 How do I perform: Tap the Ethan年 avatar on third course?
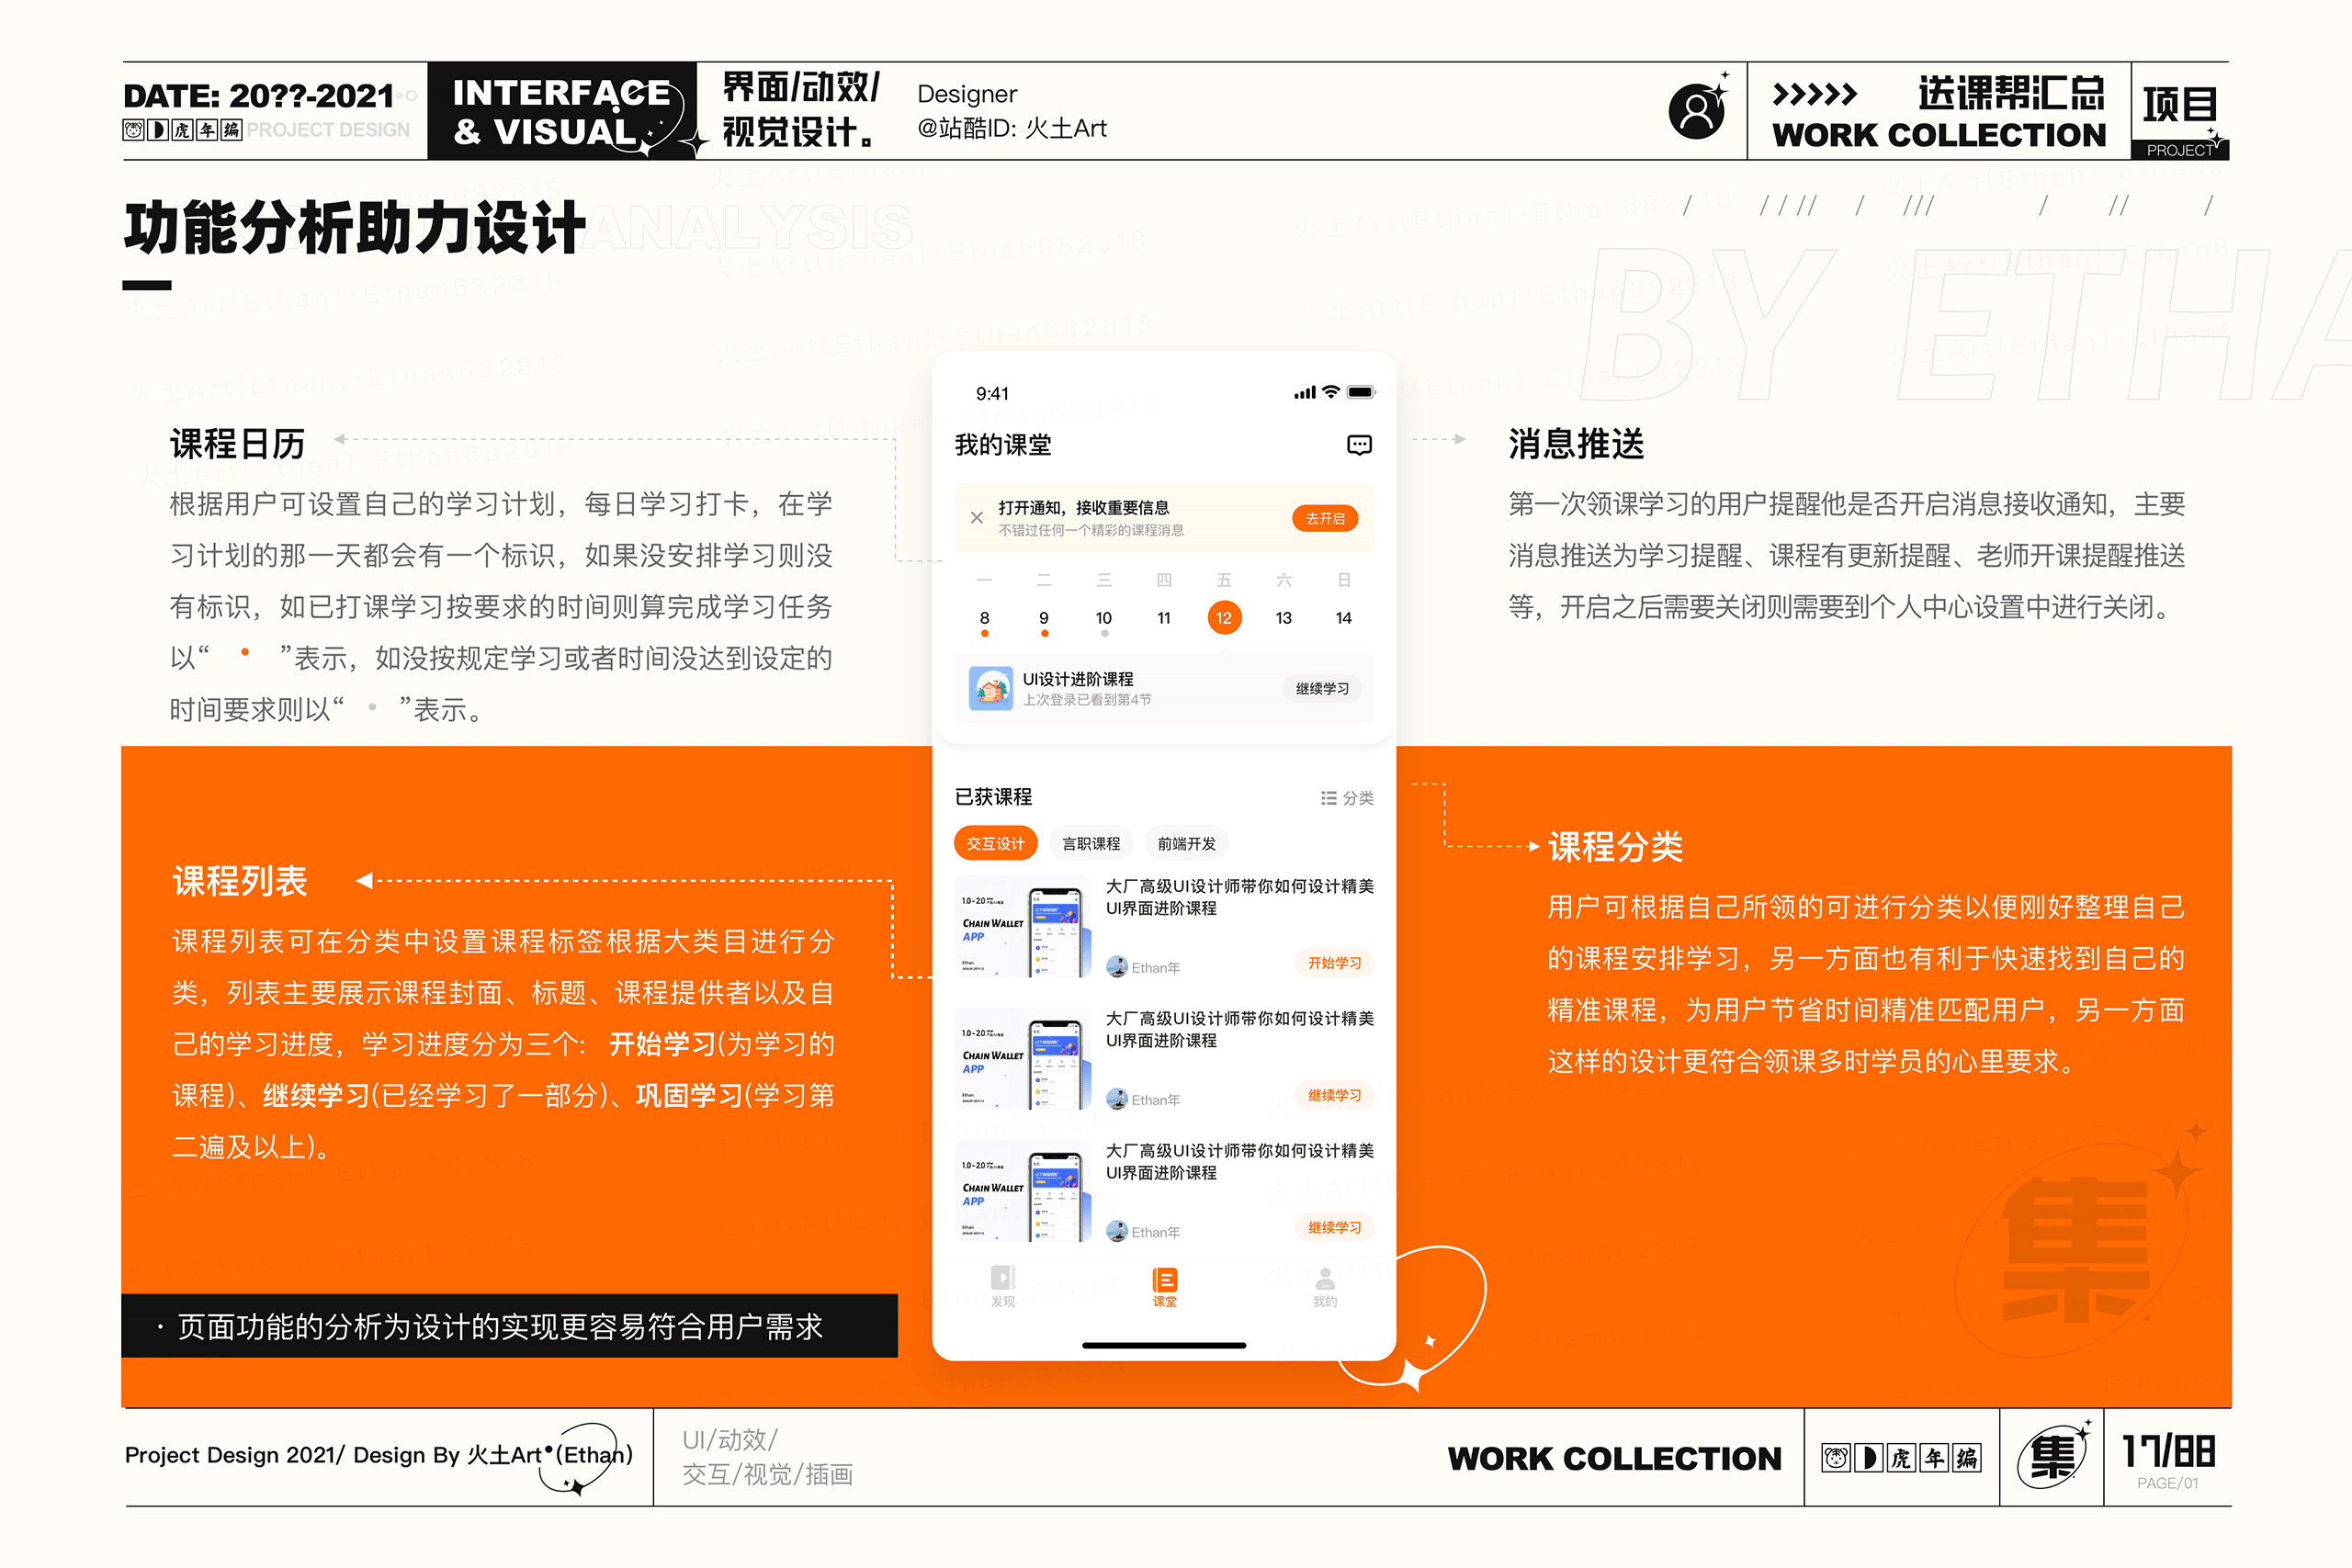(x=1117, y=1231)
